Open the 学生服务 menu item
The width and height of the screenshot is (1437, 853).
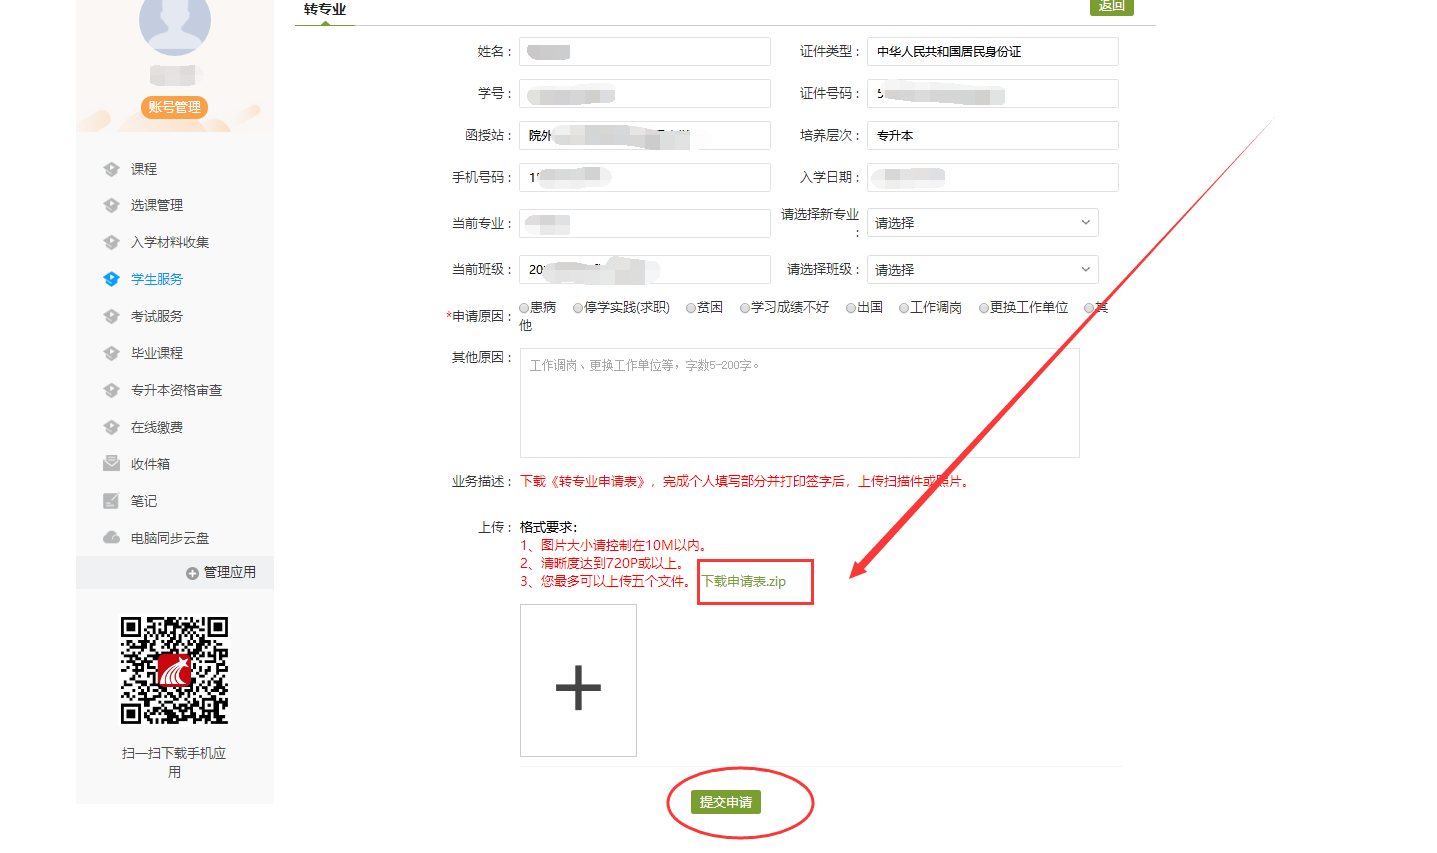pyautogui.click(x=157, y=279)
